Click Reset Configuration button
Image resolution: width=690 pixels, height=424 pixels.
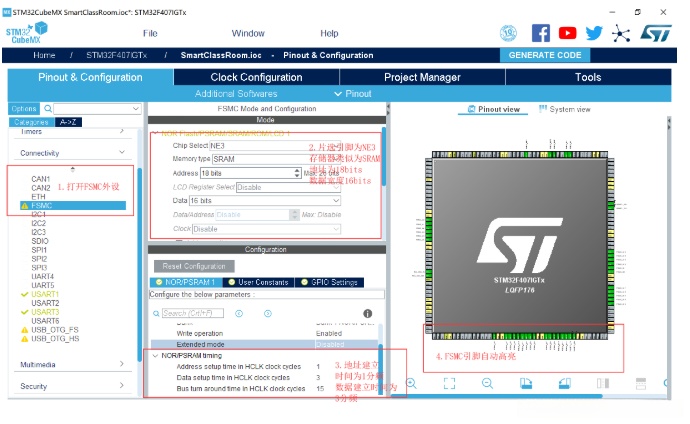click(194, 266)
